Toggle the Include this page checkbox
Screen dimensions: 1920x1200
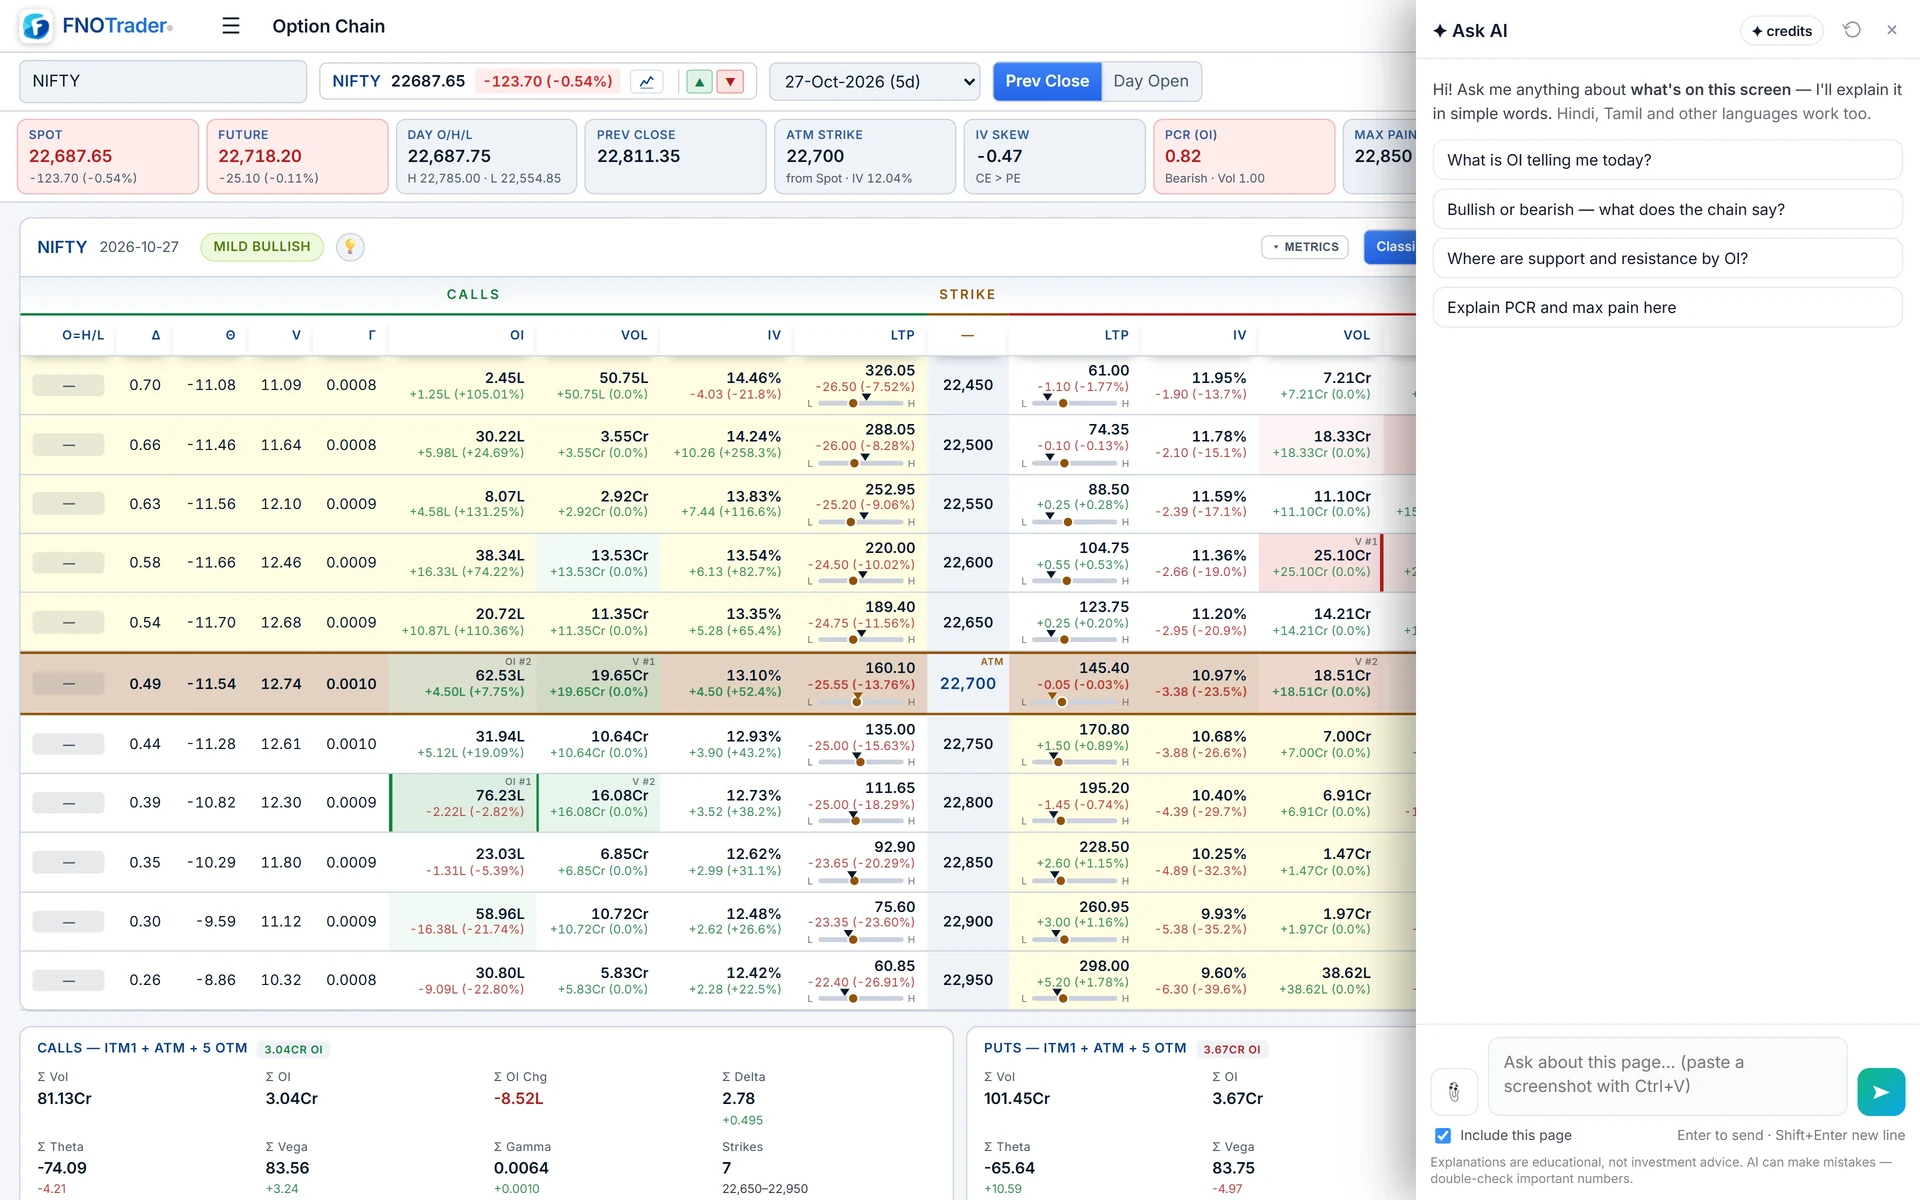(1443, 1135)
